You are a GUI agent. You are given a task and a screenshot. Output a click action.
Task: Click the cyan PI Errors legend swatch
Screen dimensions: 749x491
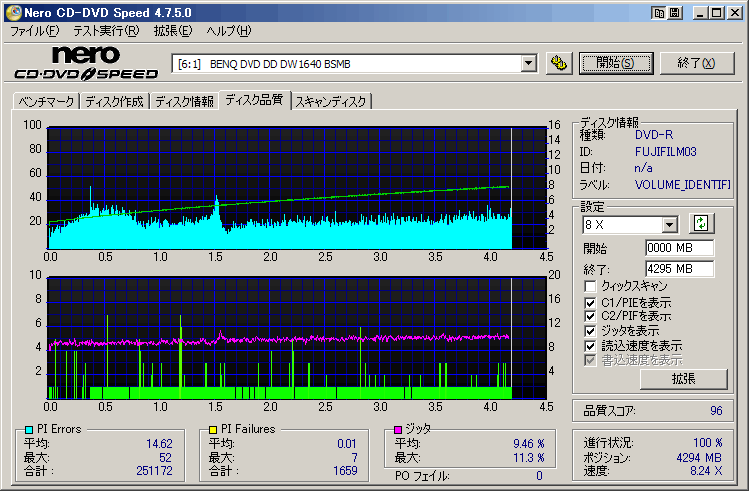(x=29, y=429)
